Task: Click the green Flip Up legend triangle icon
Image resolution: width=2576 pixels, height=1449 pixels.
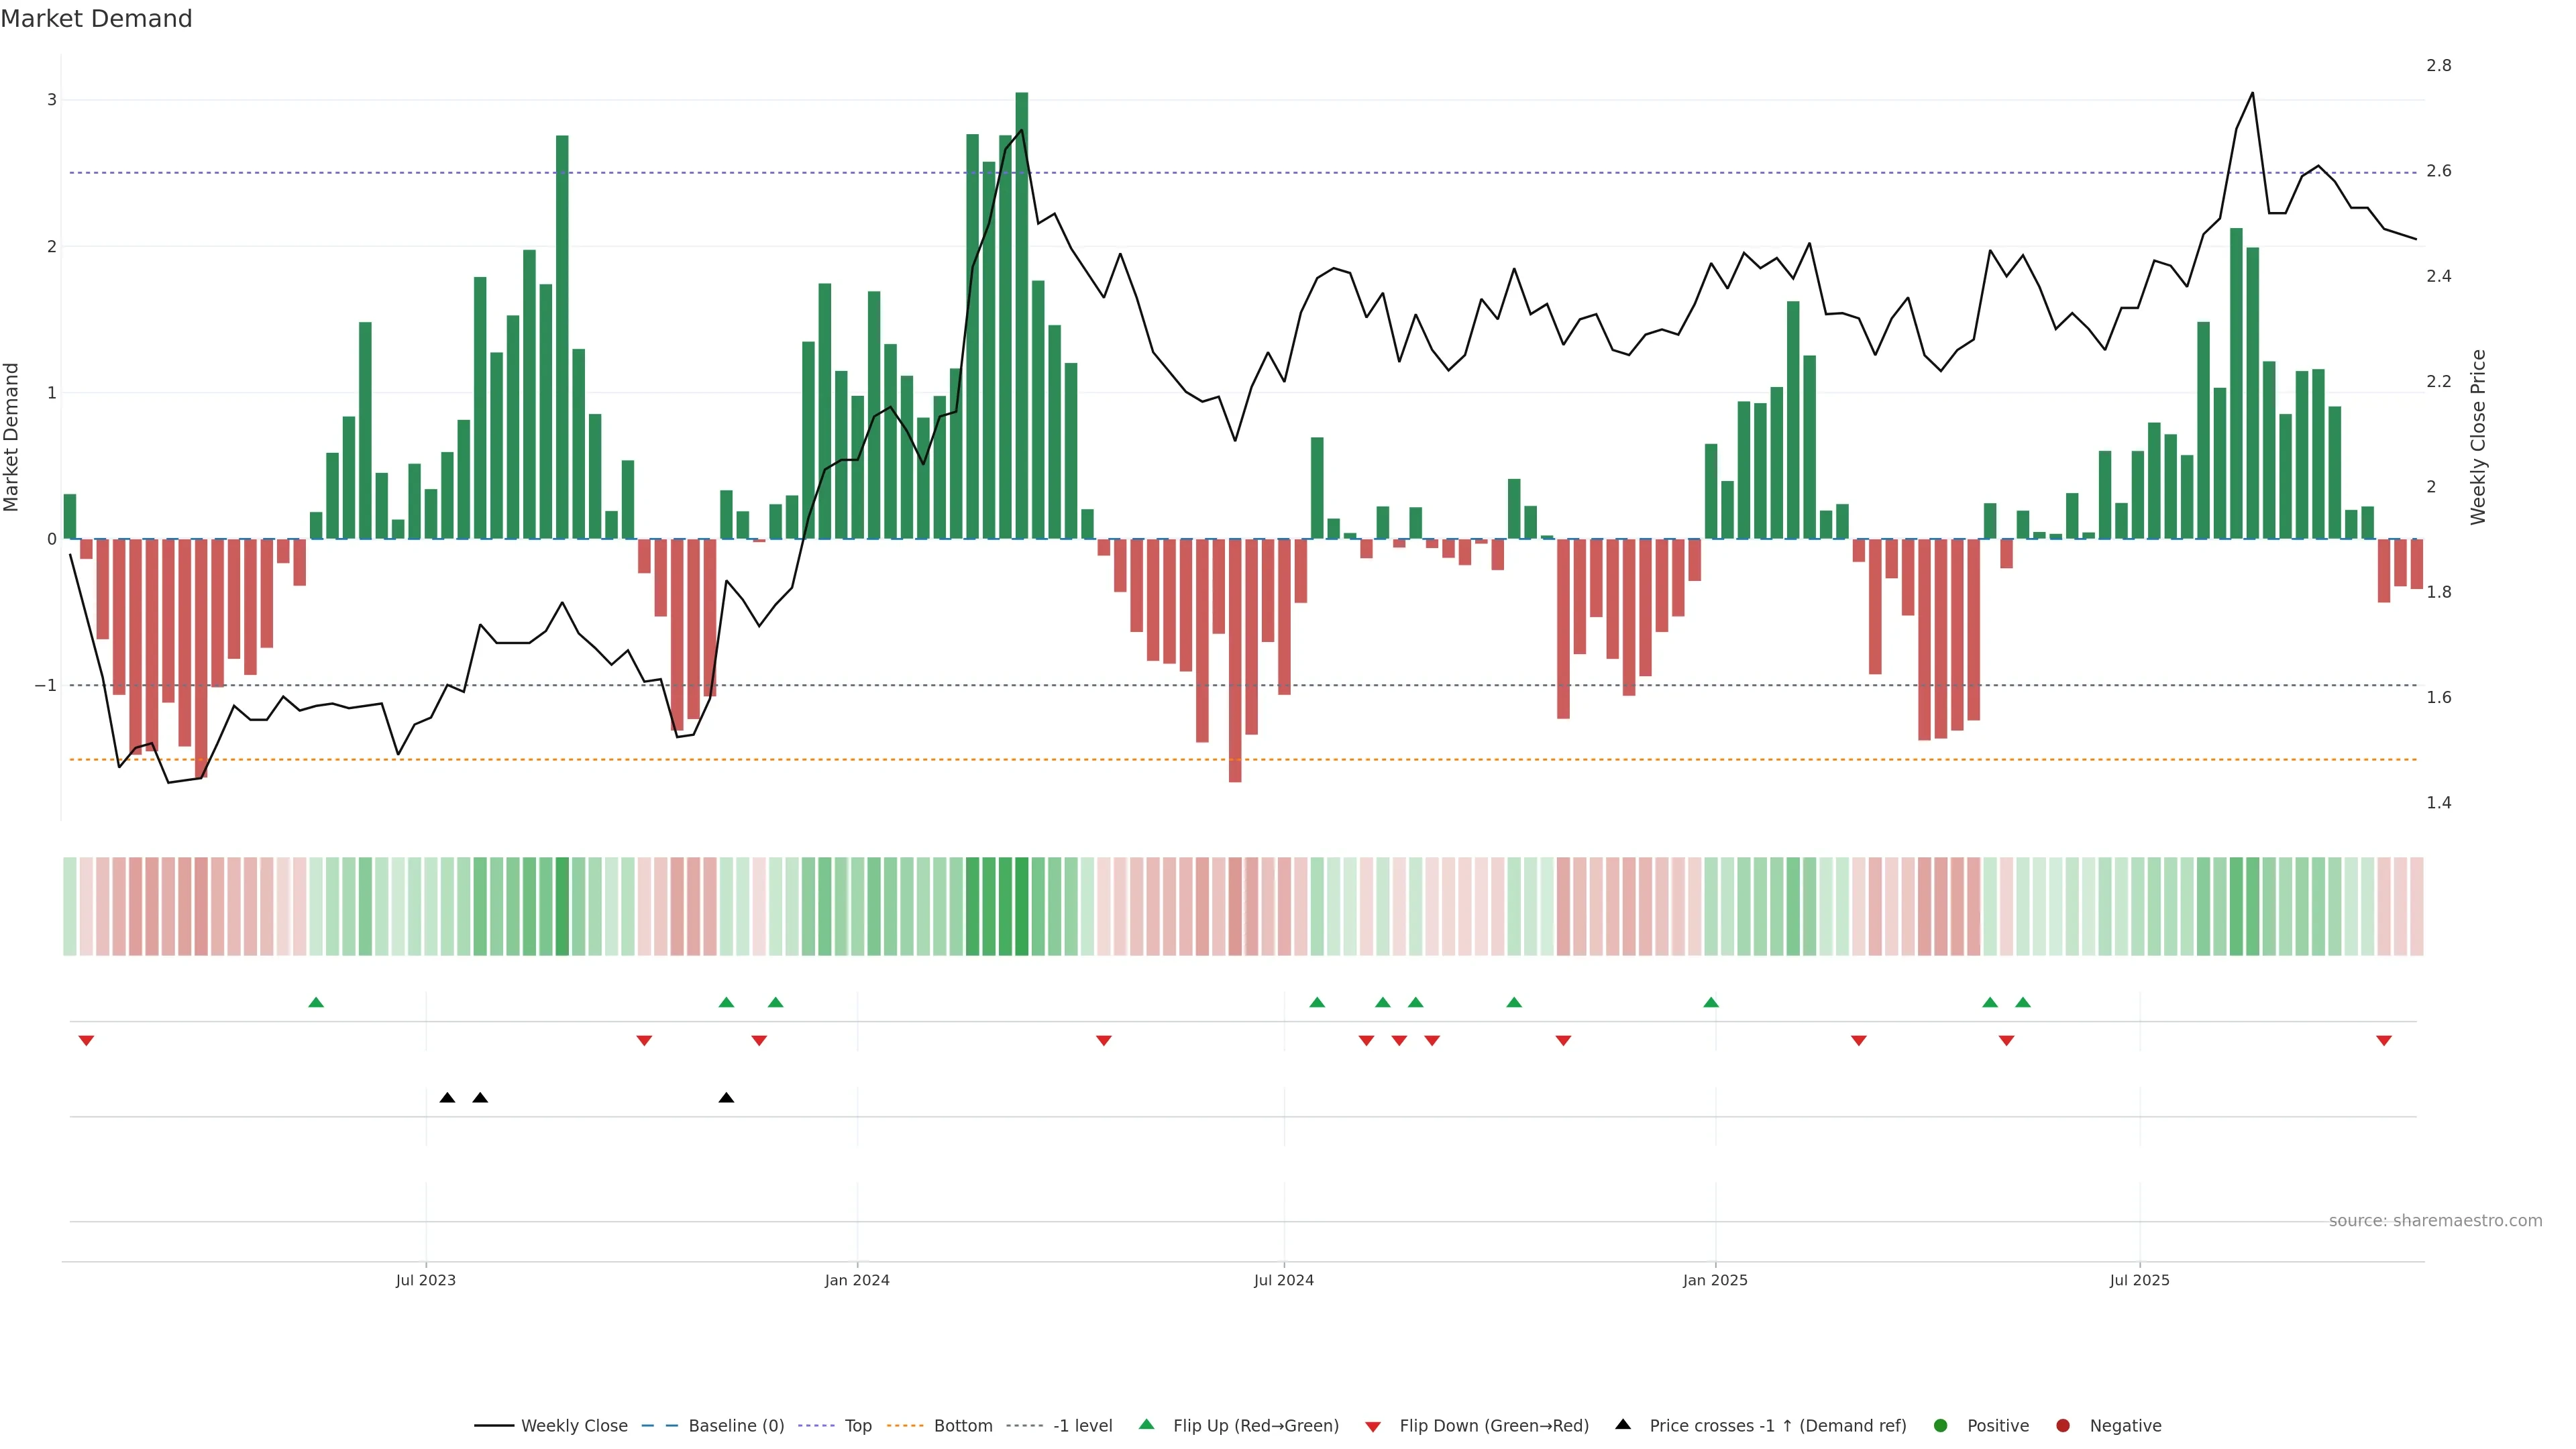Action: click(1146, 1424)
